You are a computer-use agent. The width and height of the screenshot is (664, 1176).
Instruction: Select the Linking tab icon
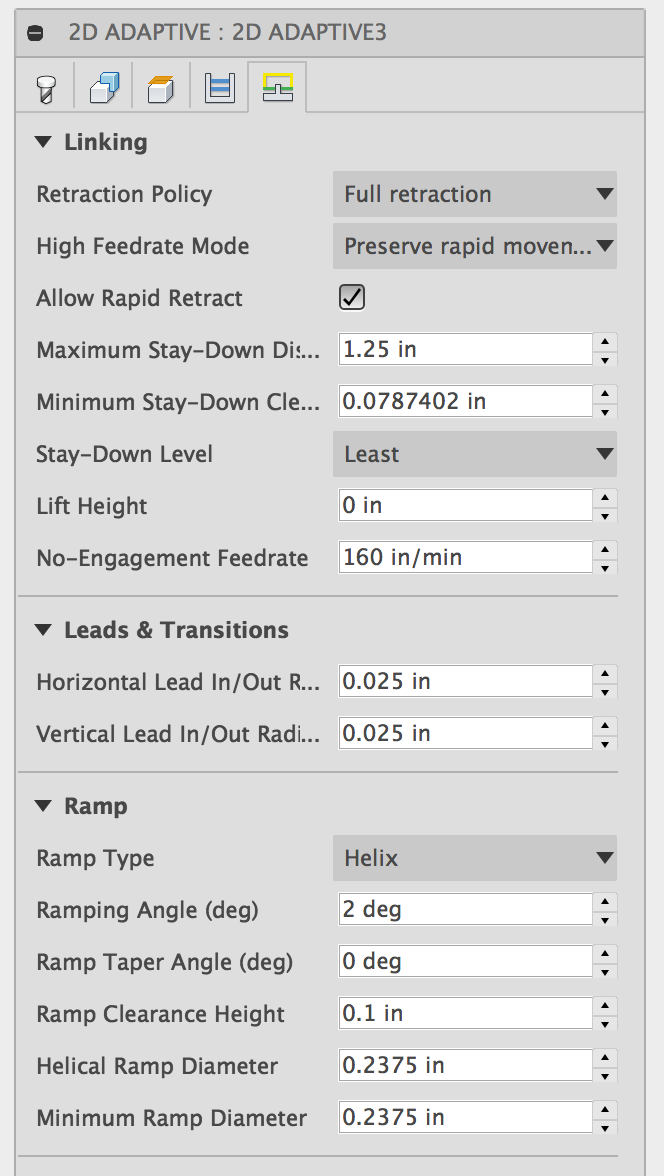tap(277, 89)
